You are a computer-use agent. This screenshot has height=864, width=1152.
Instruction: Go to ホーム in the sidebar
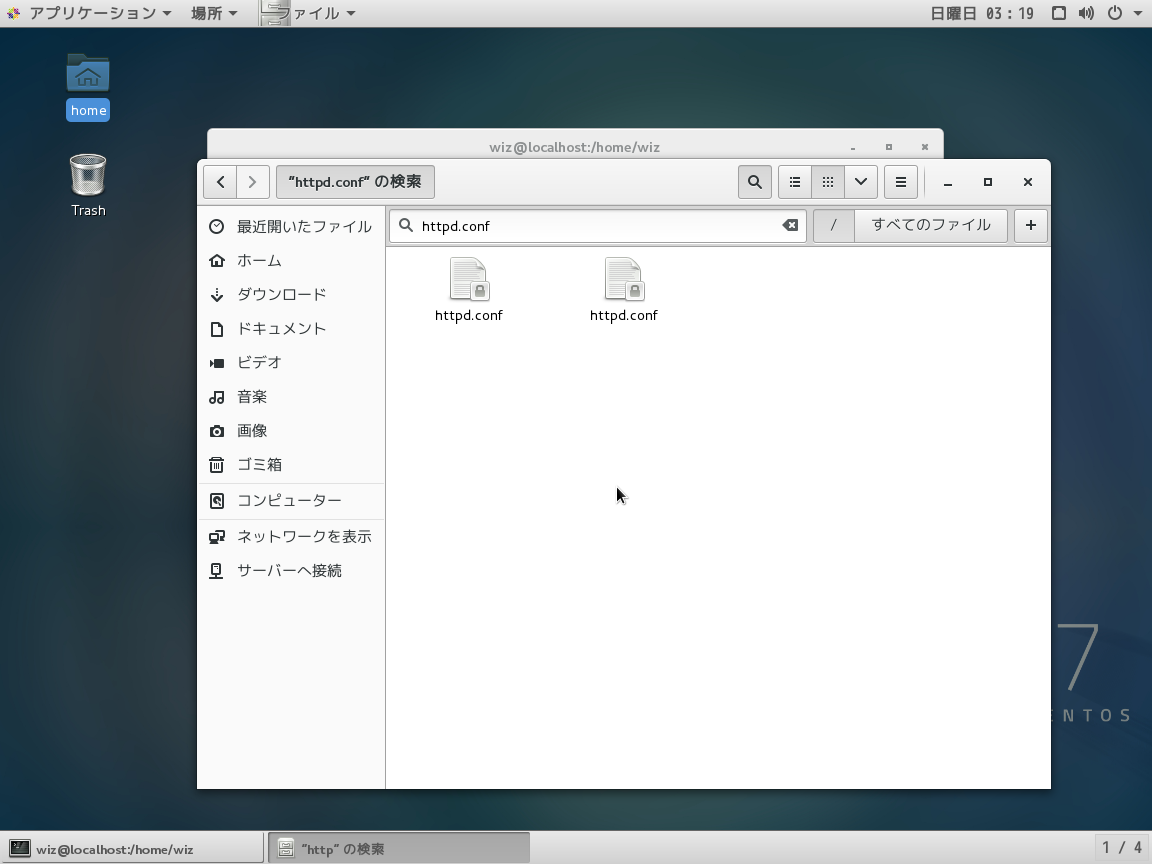(x=291, y=261)
